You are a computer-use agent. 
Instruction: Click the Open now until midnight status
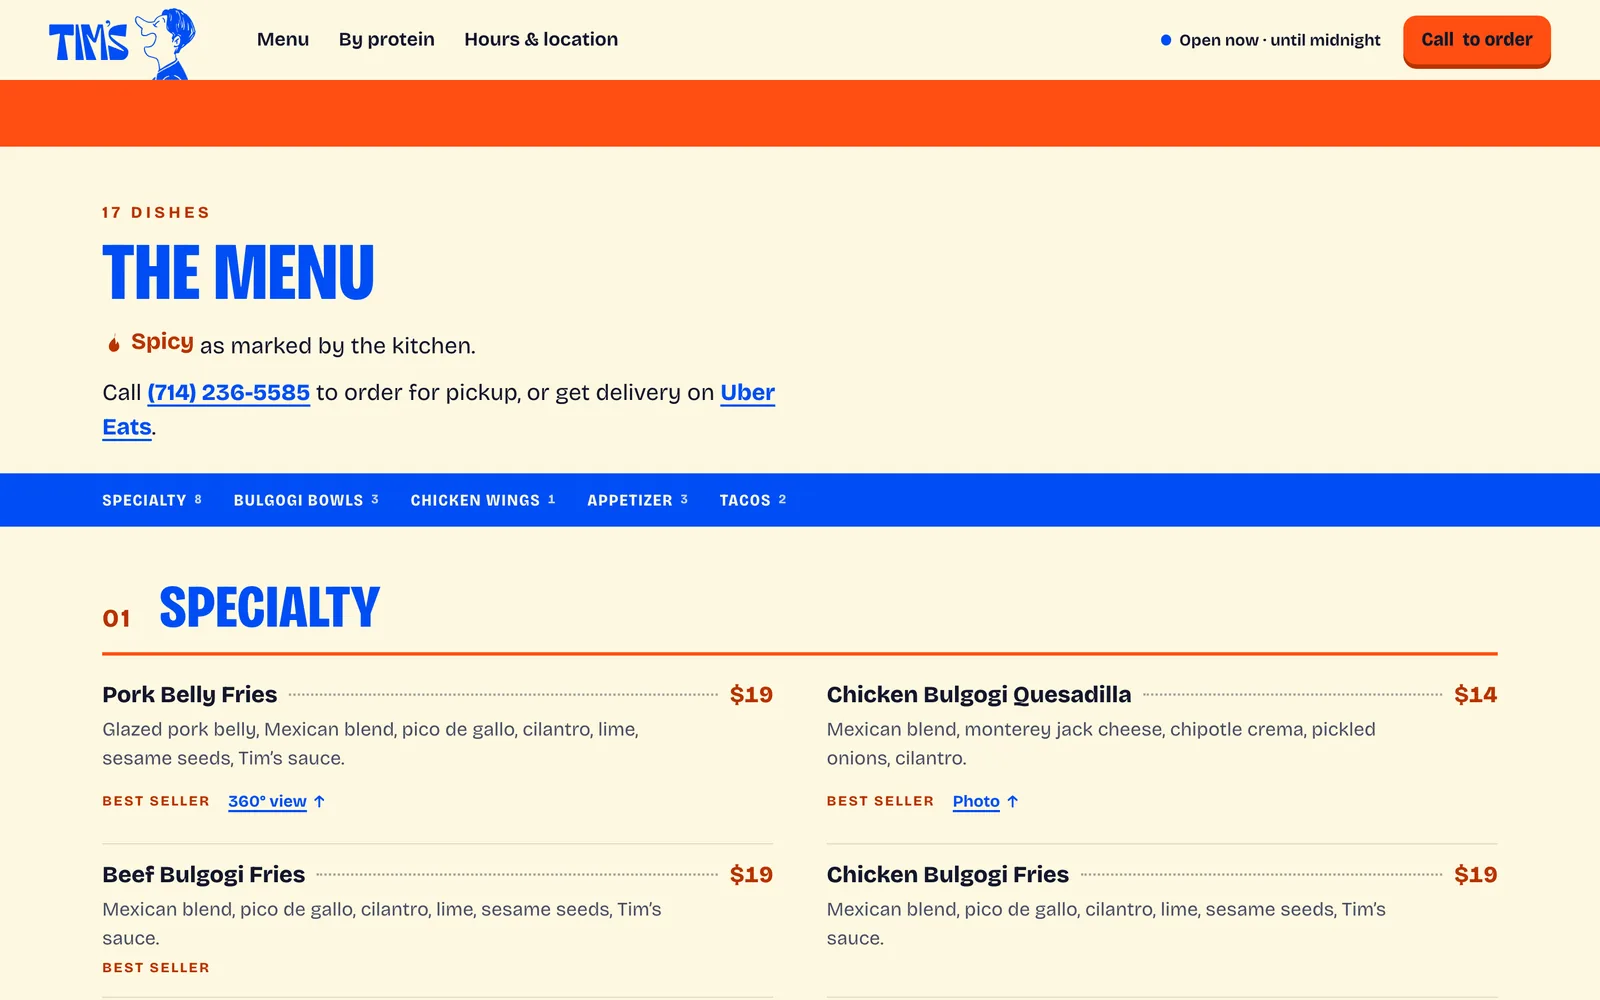click(1270, 40)
